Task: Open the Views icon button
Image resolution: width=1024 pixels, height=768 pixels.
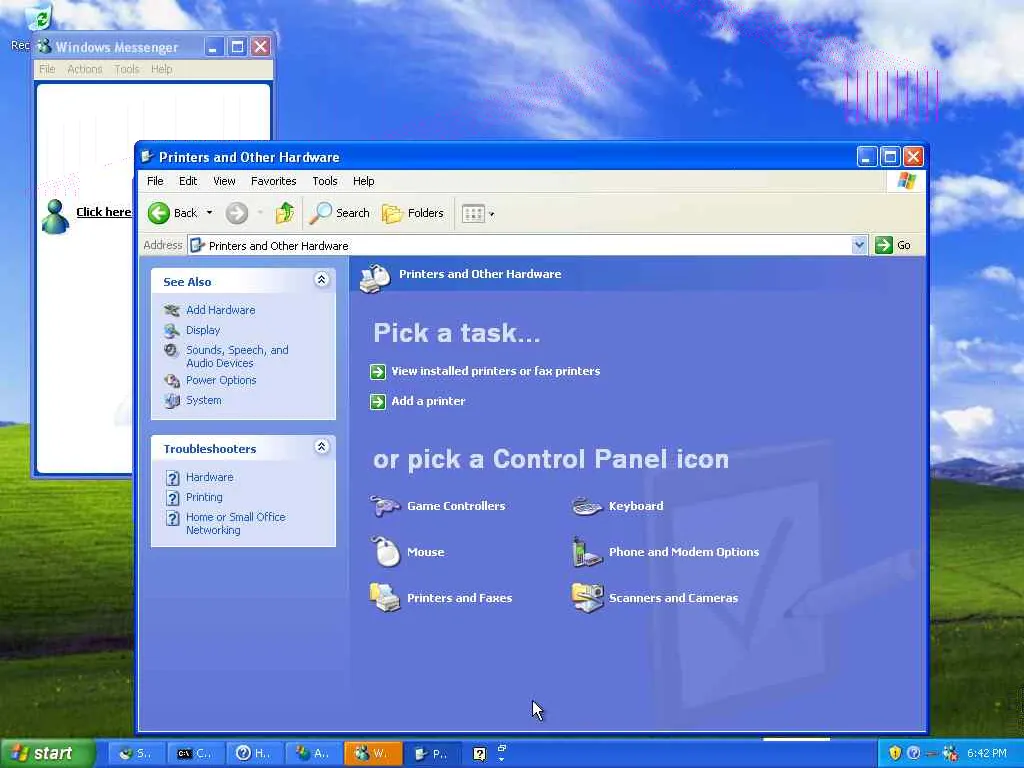Action: 473,214
